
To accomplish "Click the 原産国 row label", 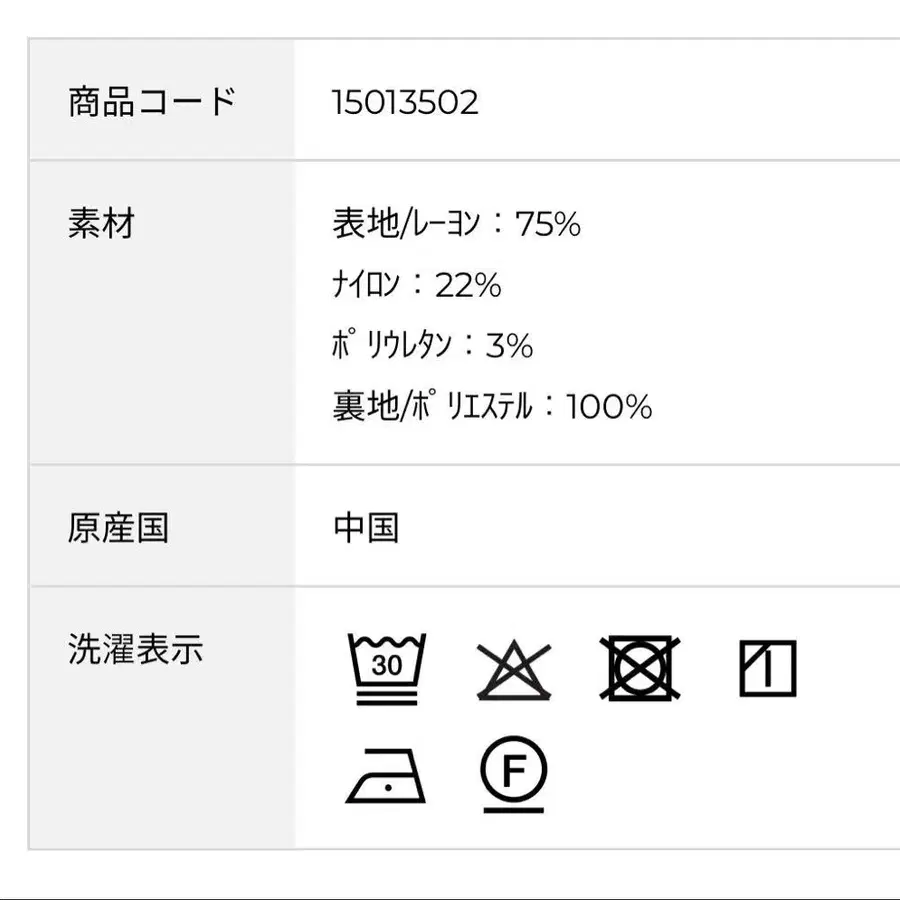I will (x=118, y=527).
